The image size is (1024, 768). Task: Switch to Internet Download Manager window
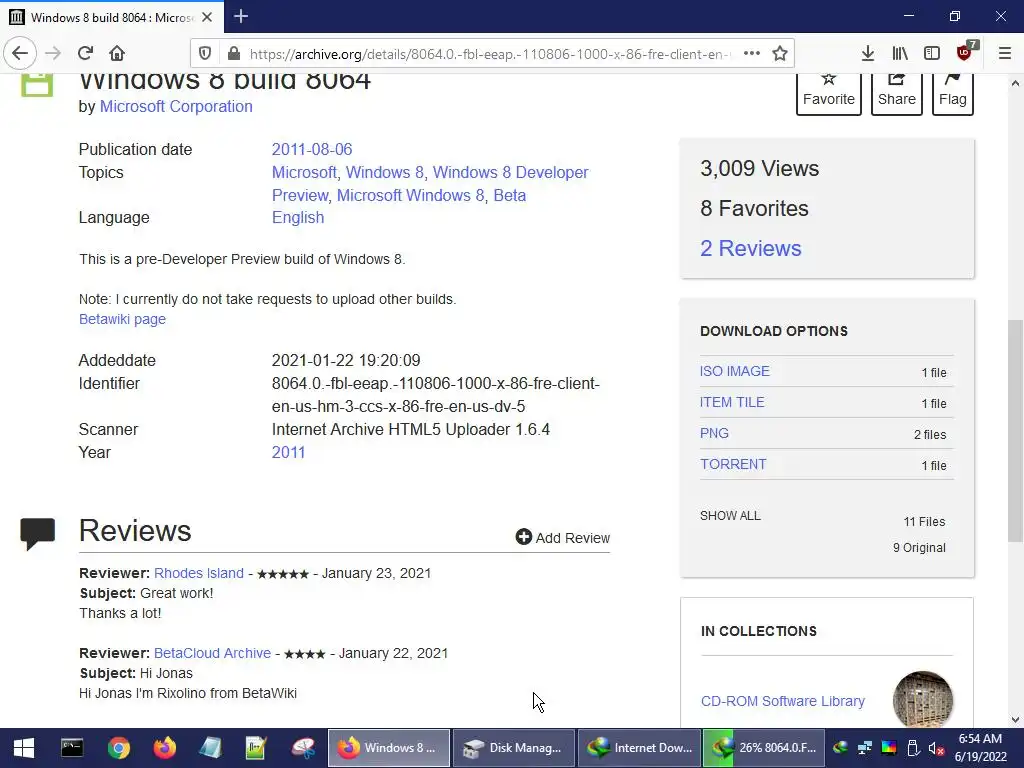point(639,748)
